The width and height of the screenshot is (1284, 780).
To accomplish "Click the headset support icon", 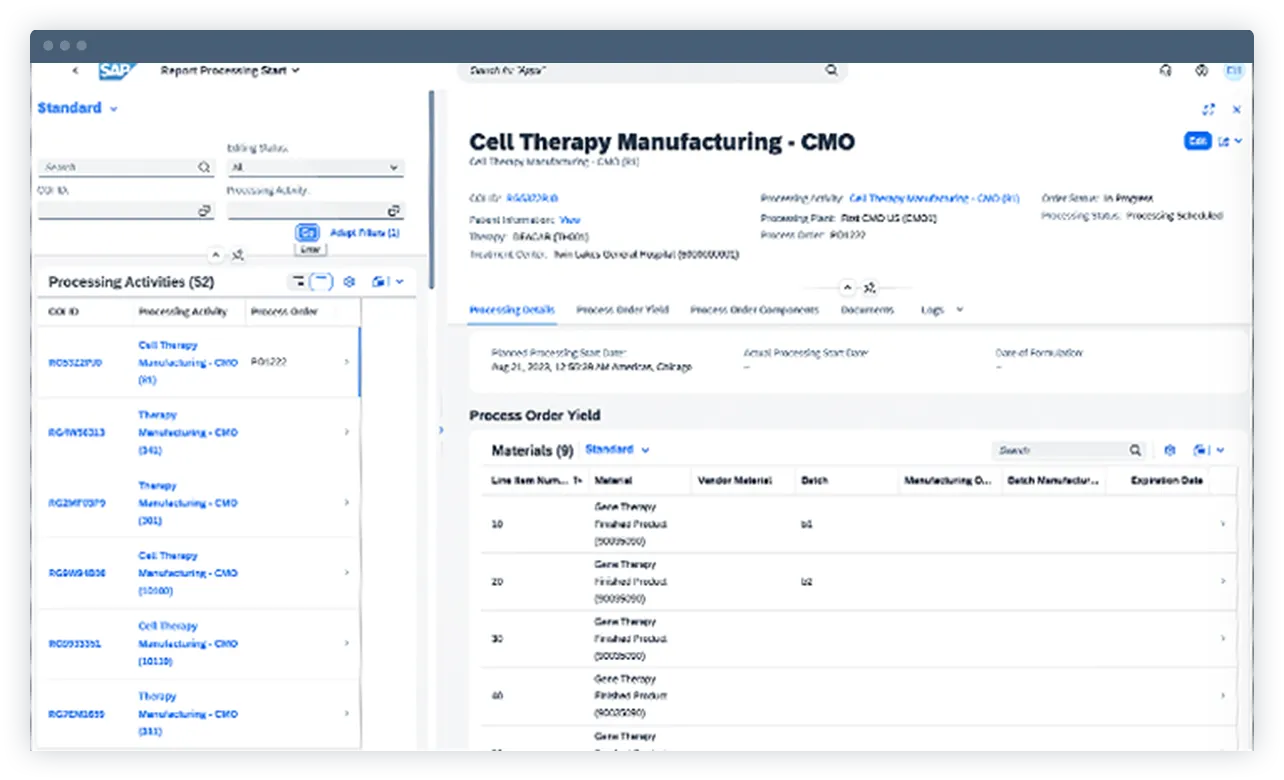I will (x=1165, y=71).
